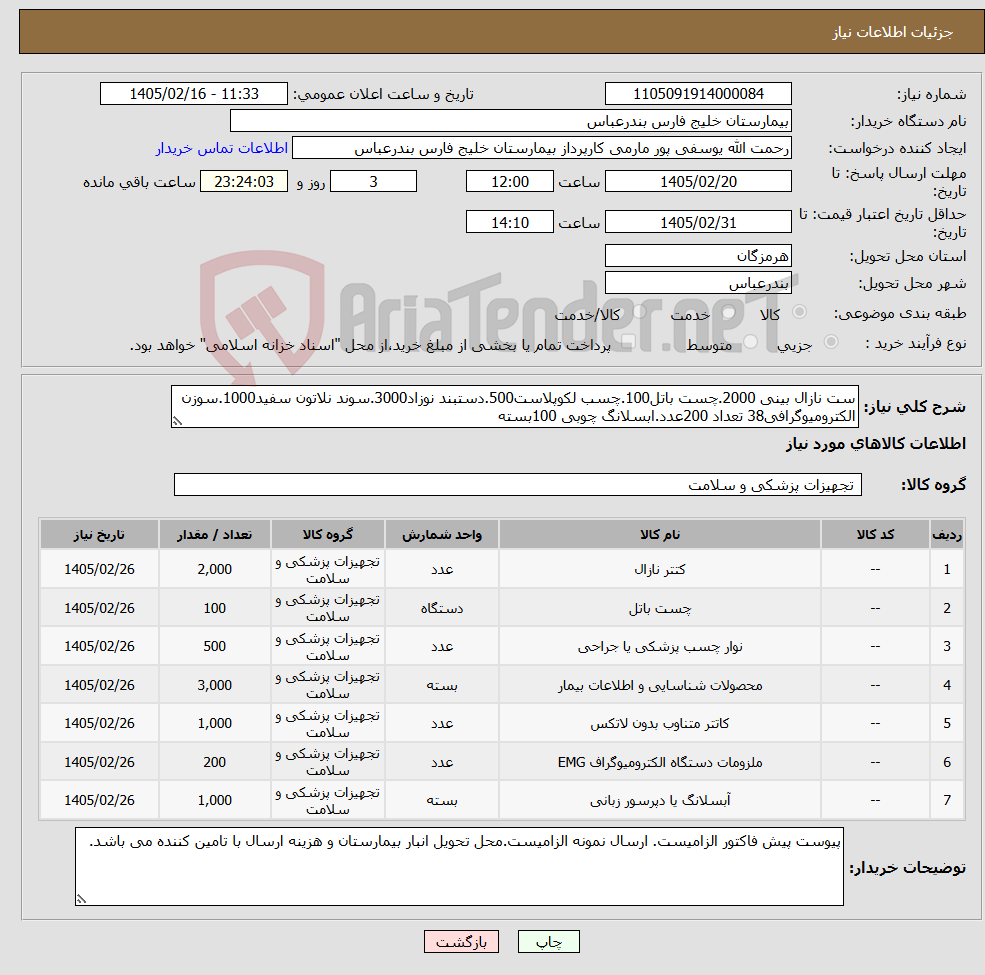The image size is (985, 975).
Task: Click the چاپ print button
Action: pyautogui.click(x=548, y=942)
